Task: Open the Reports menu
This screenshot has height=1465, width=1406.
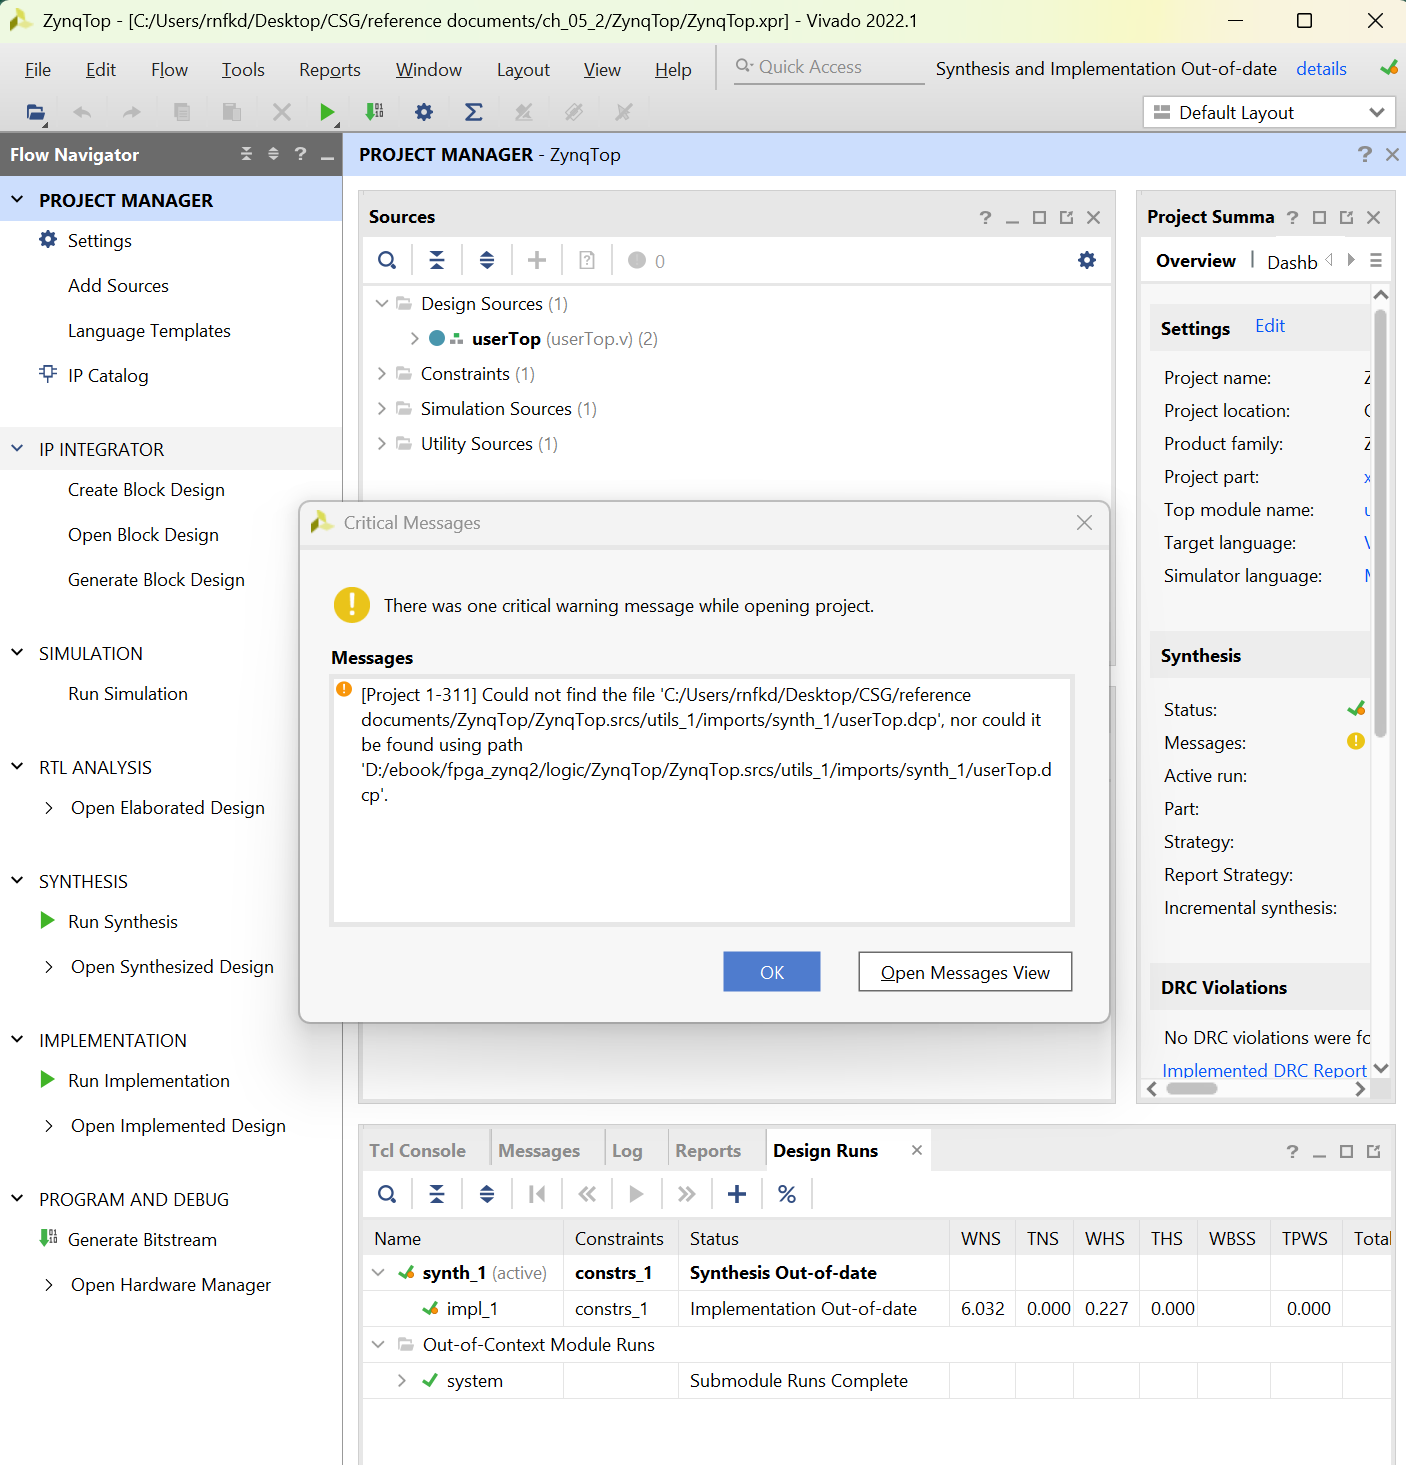Action: pyautogui.click(x=330, y=69)
